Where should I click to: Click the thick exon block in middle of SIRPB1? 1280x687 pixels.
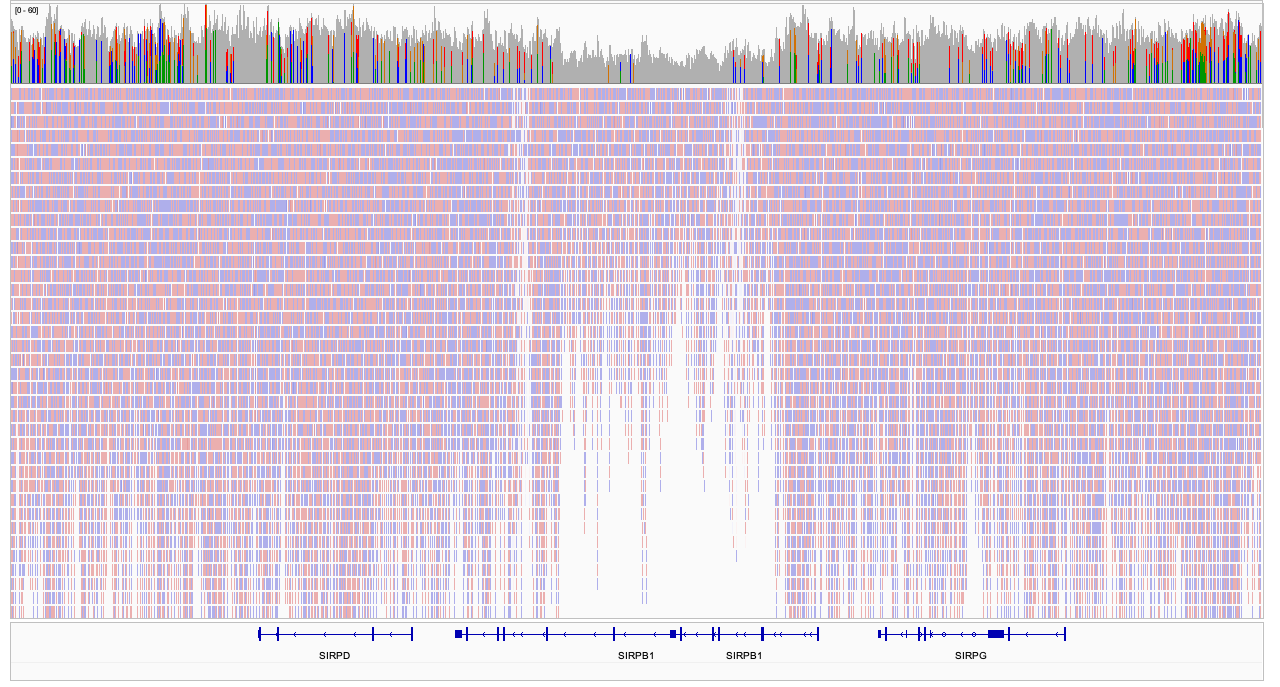coord(673,634)
